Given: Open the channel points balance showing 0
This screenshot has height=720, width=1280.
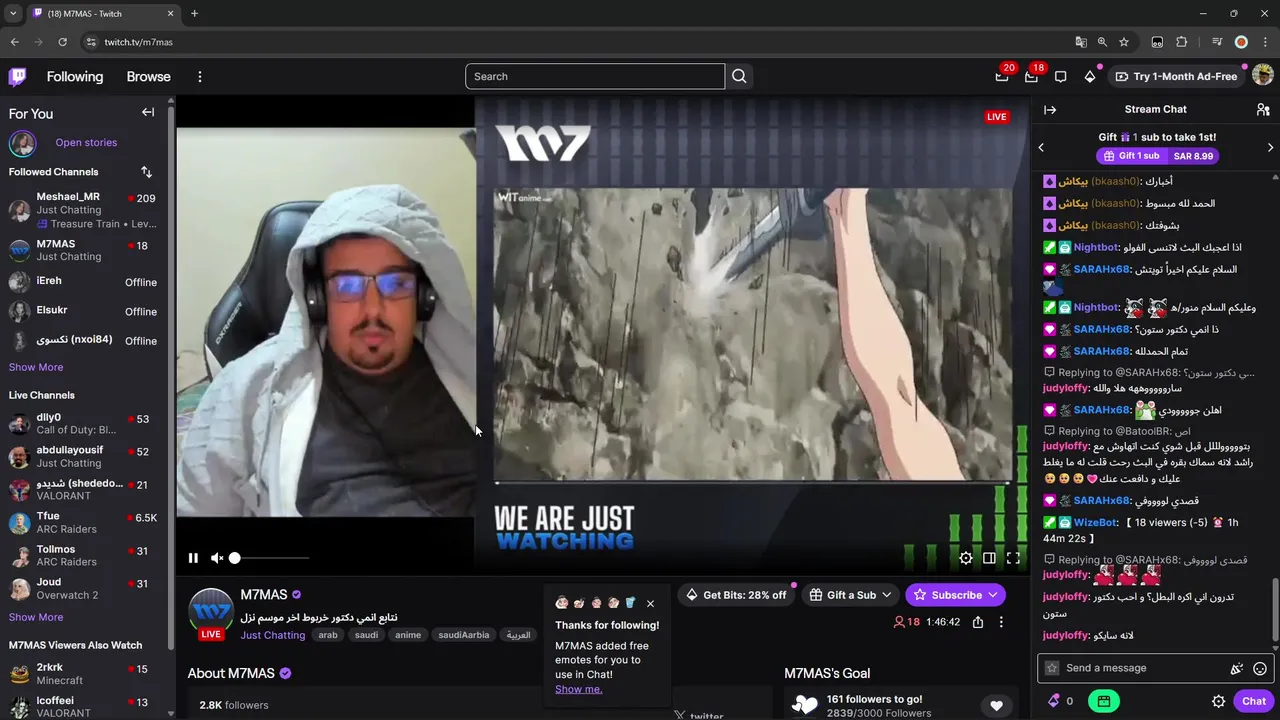Looking at the screenshot, I should pyautogui.click(x=1061, y=701).
